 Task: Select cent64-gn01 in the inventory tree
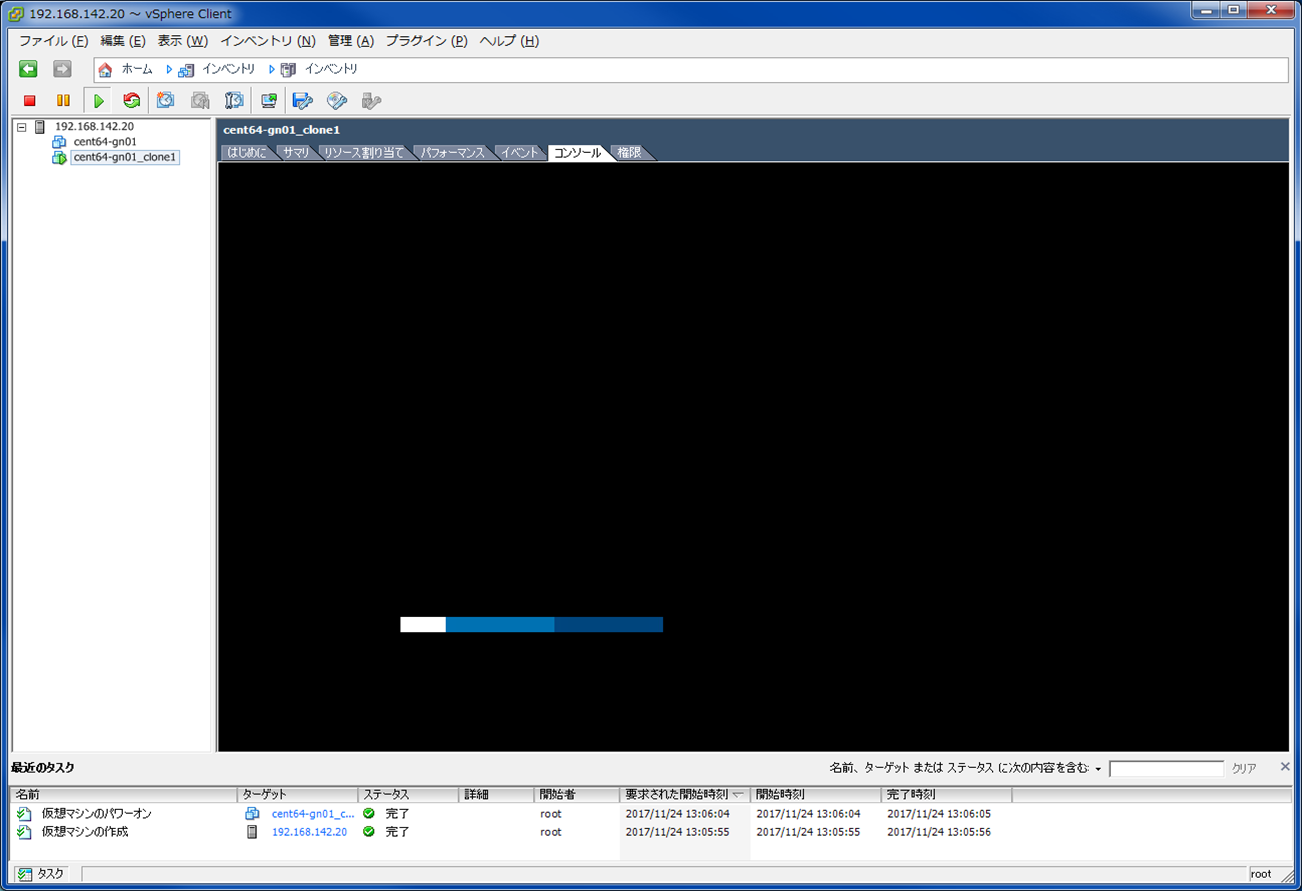tap(105, 142)
